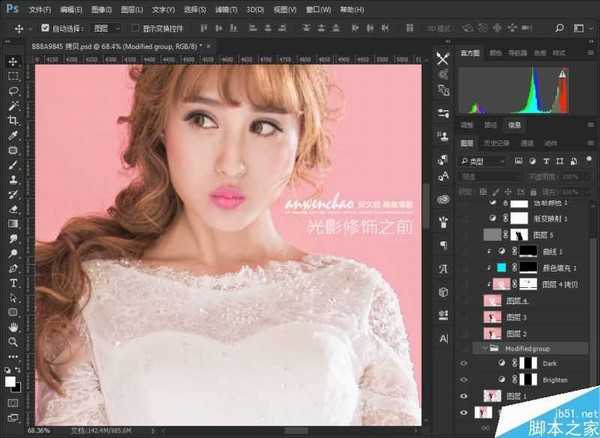Collapse the Modified group folder arrow
The image size is (600, 438).
click(x=485, y=348)
